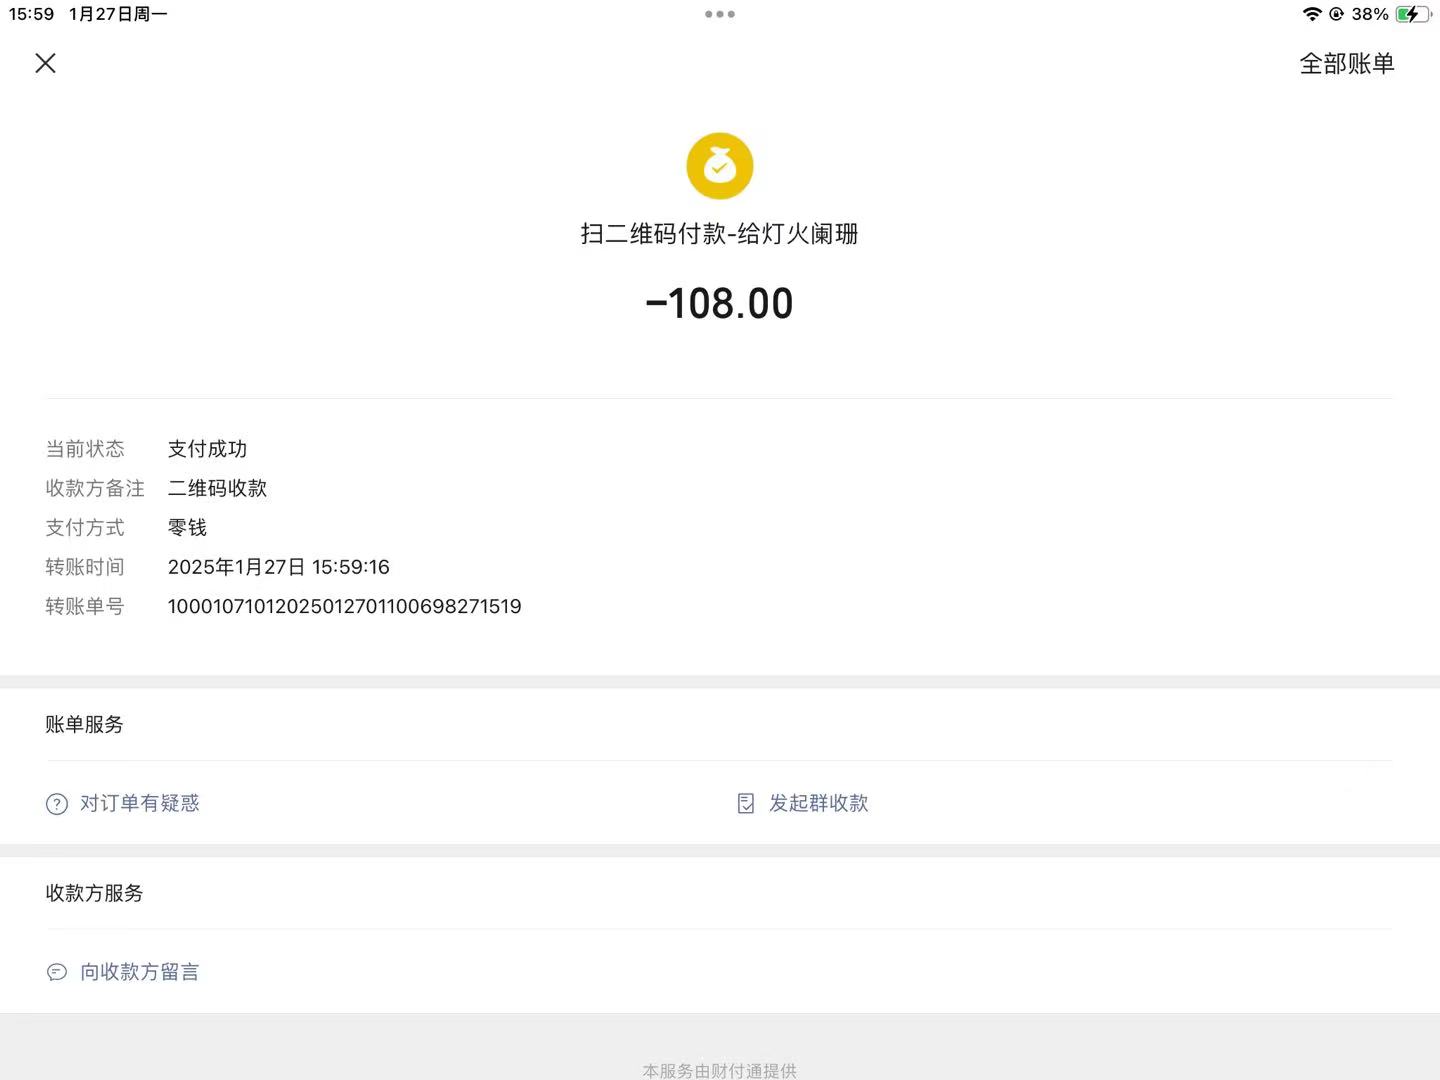Screen dimensions: 1440x1080
Task: Select the transfer order number 转账单号
Action: point(344,607)
